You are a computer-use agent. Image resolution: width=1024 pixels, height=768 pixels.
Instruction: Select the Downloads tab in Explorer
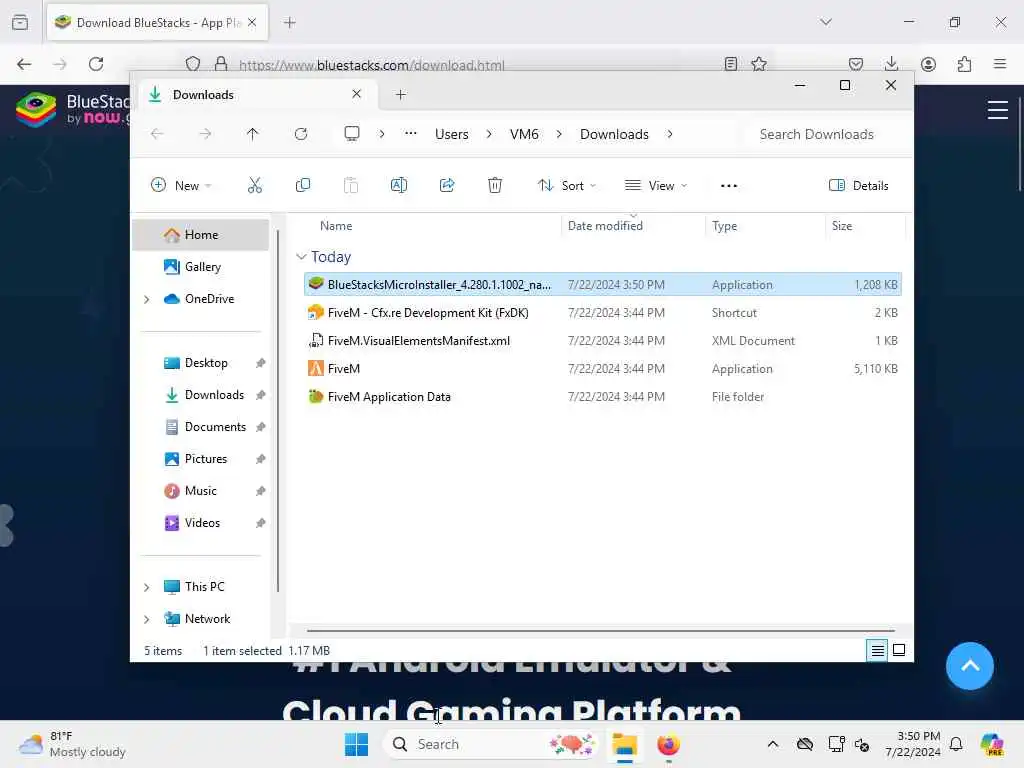[255, 95]
